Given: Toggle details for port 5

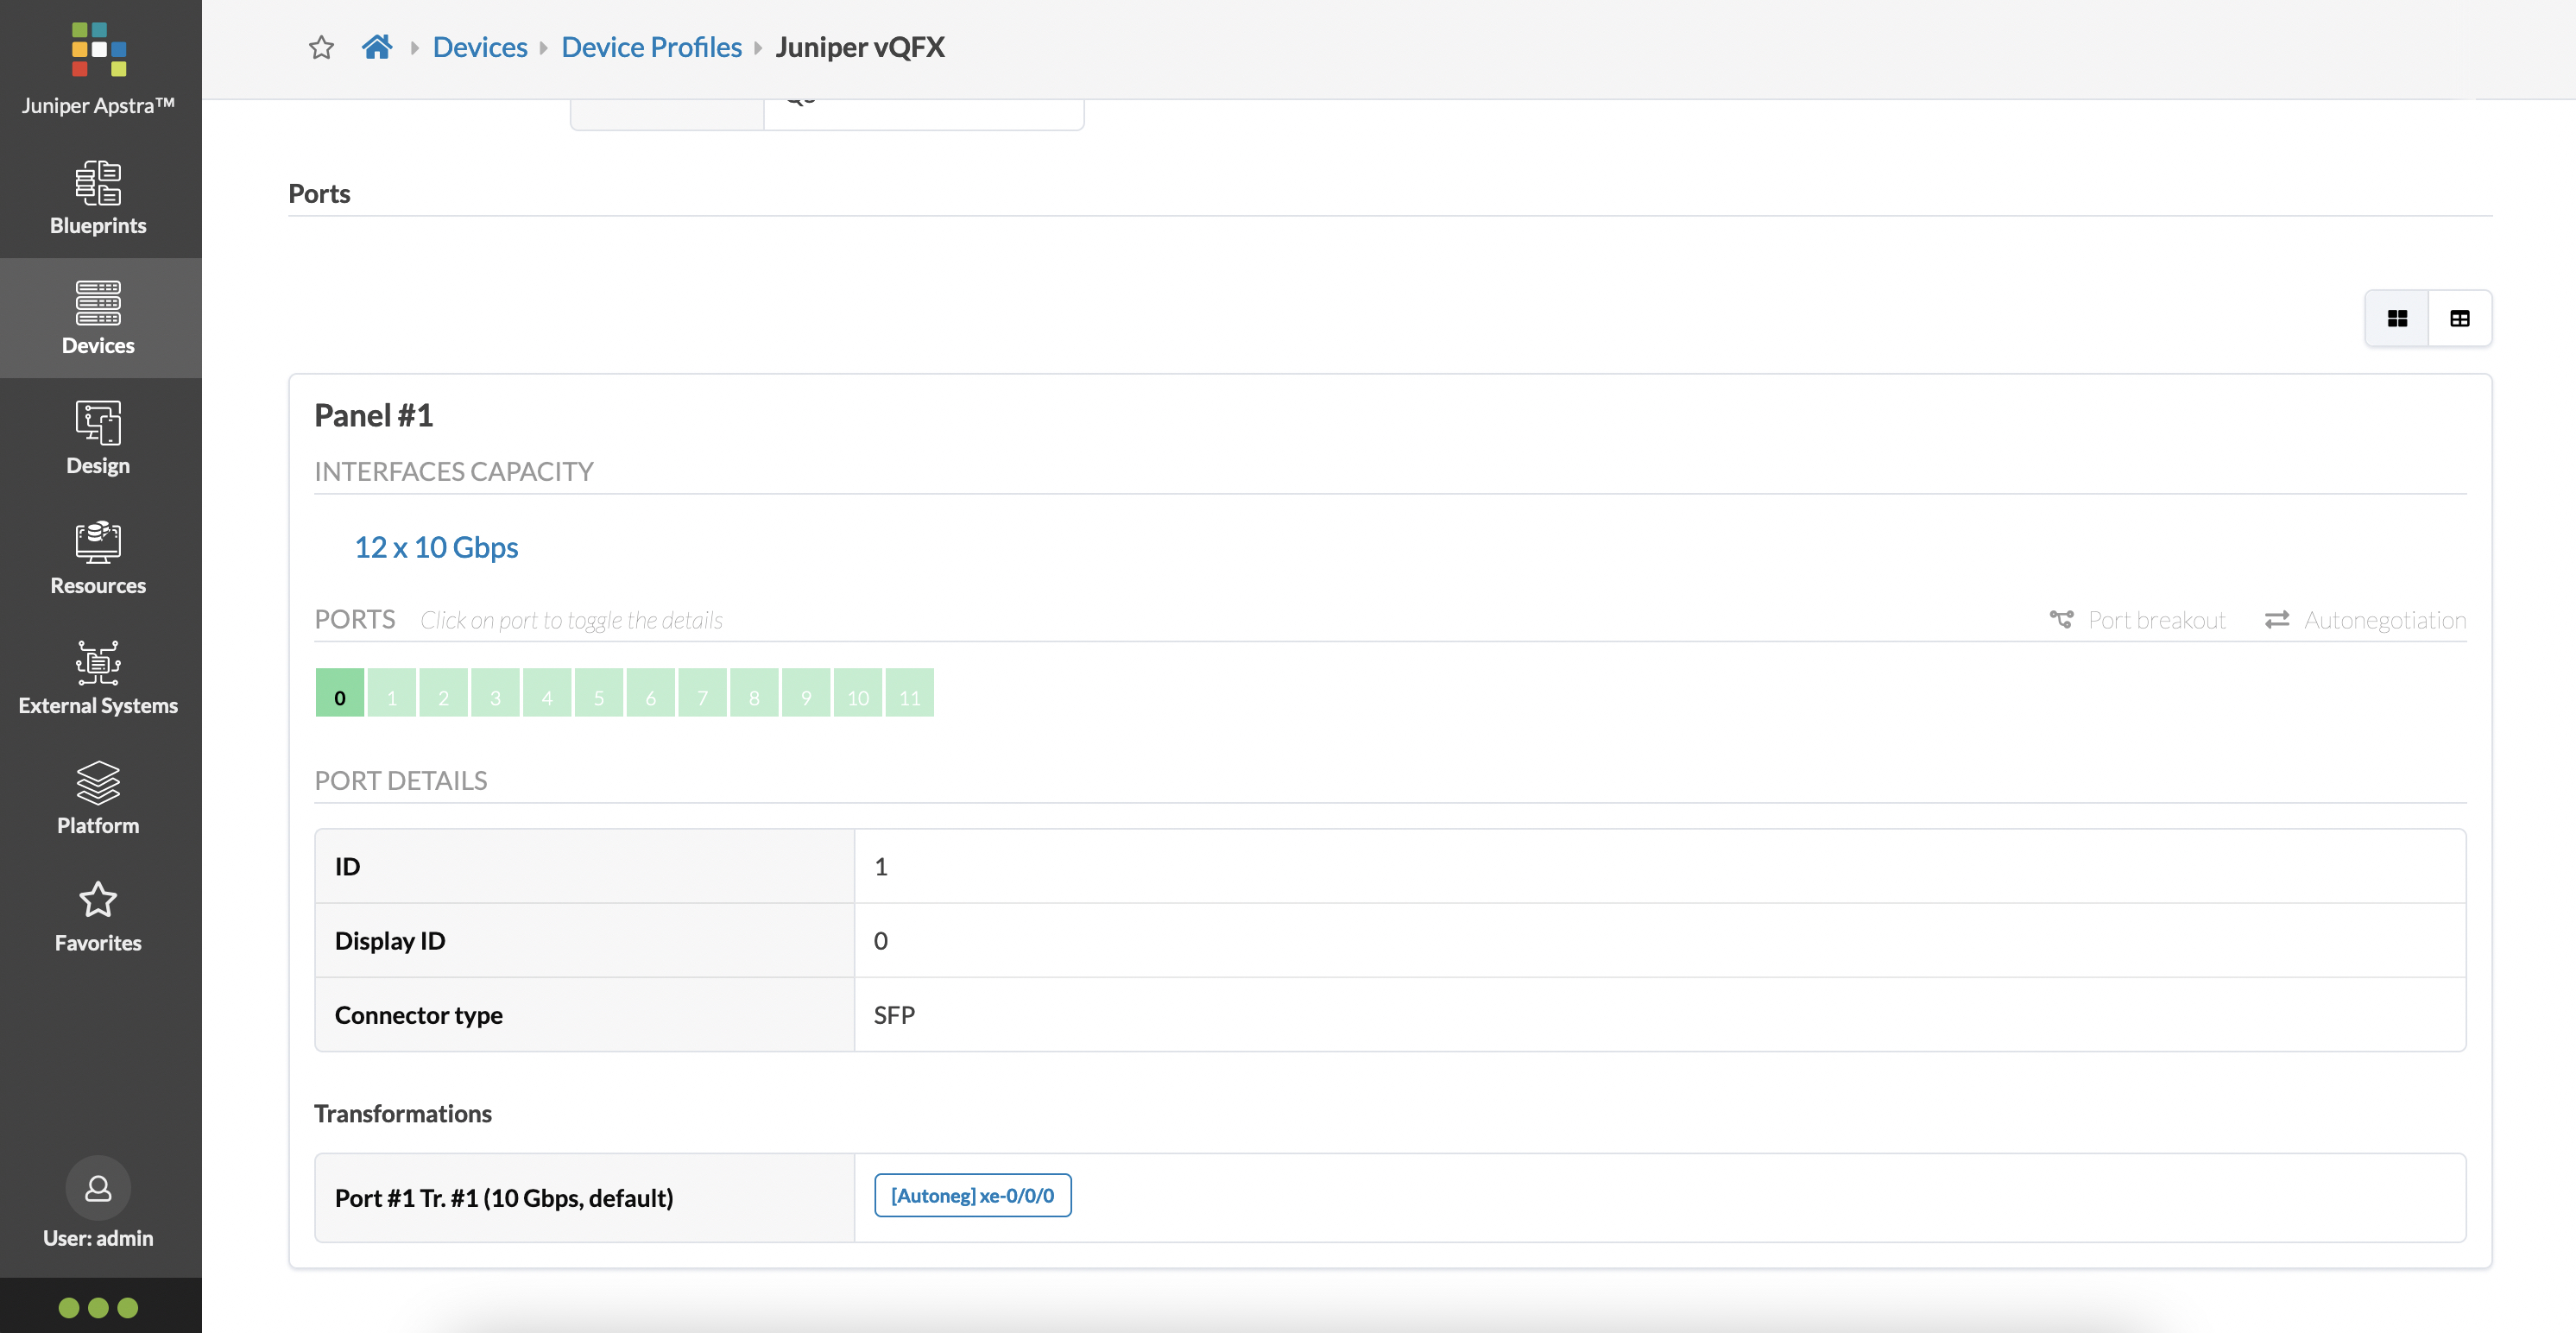Looking at the screenshot, I should 599,693.
